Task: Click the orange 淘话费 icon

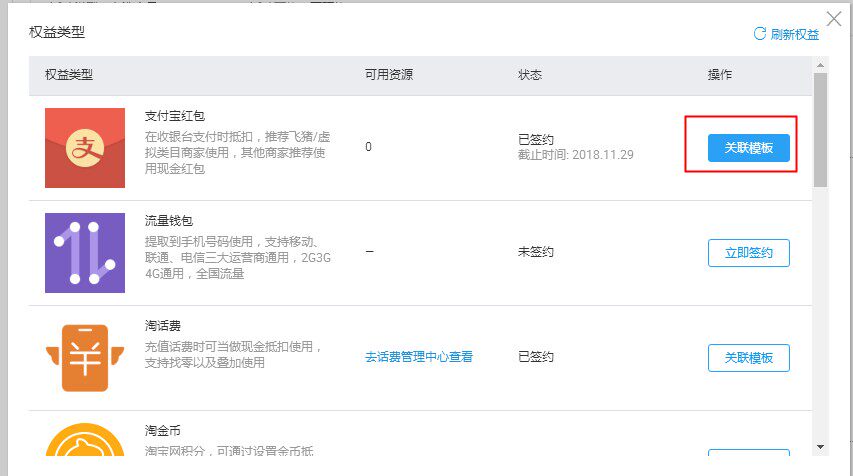Action: coord(85,357)
